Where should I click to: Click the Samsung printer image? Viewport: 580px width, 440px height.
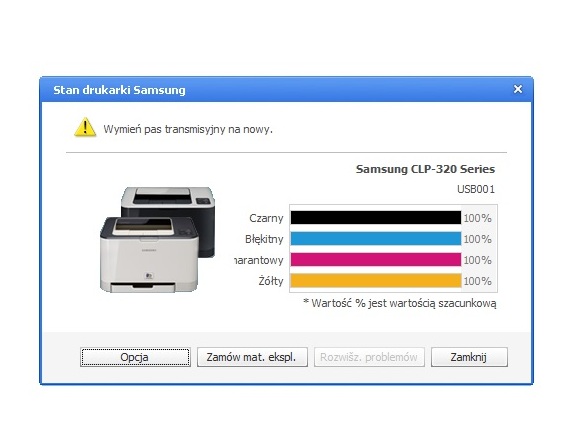(157, 240)
